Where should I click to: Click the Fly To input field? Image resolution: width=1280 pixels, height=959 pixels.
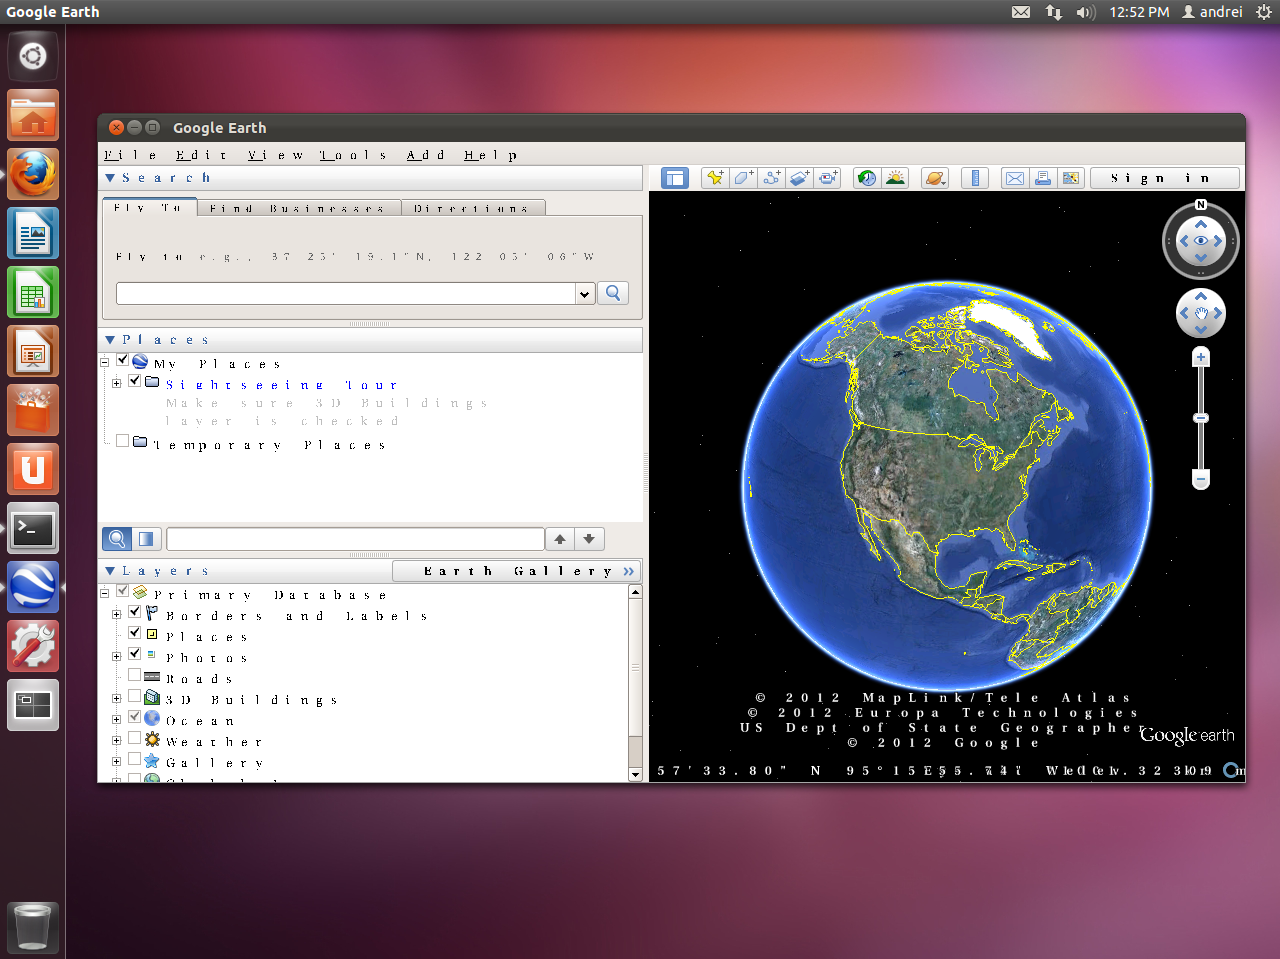346,293
